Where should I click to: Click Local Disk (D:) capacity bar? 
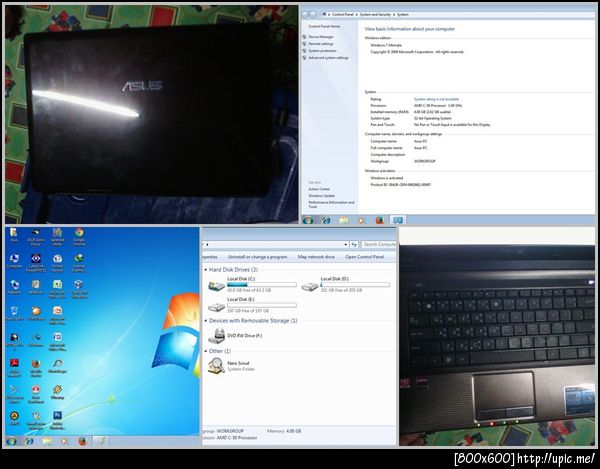click(x=355, y=285)
